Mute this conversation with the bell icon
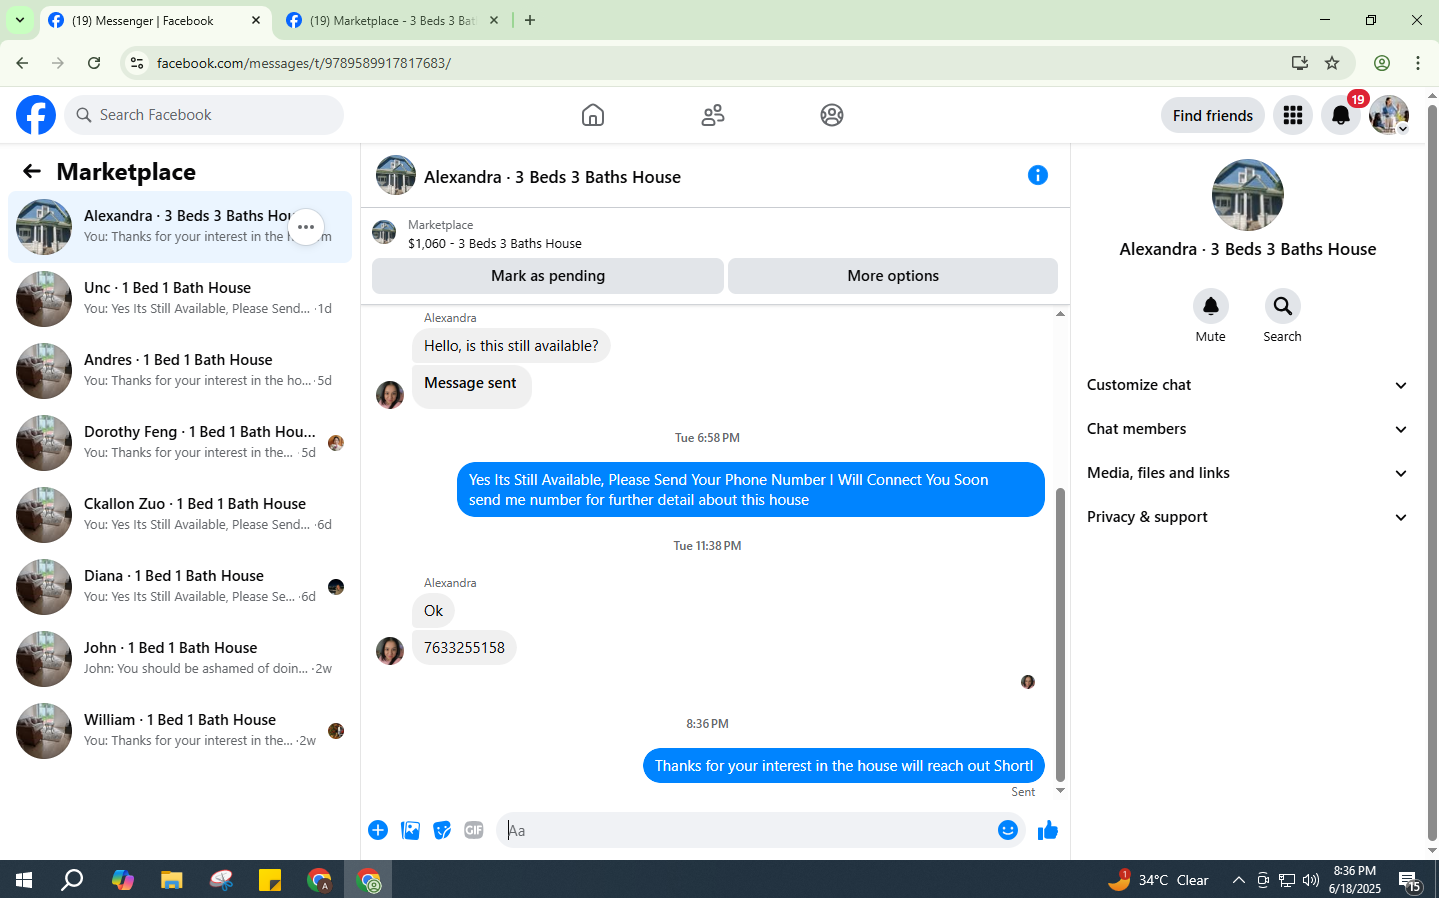 1211,306
